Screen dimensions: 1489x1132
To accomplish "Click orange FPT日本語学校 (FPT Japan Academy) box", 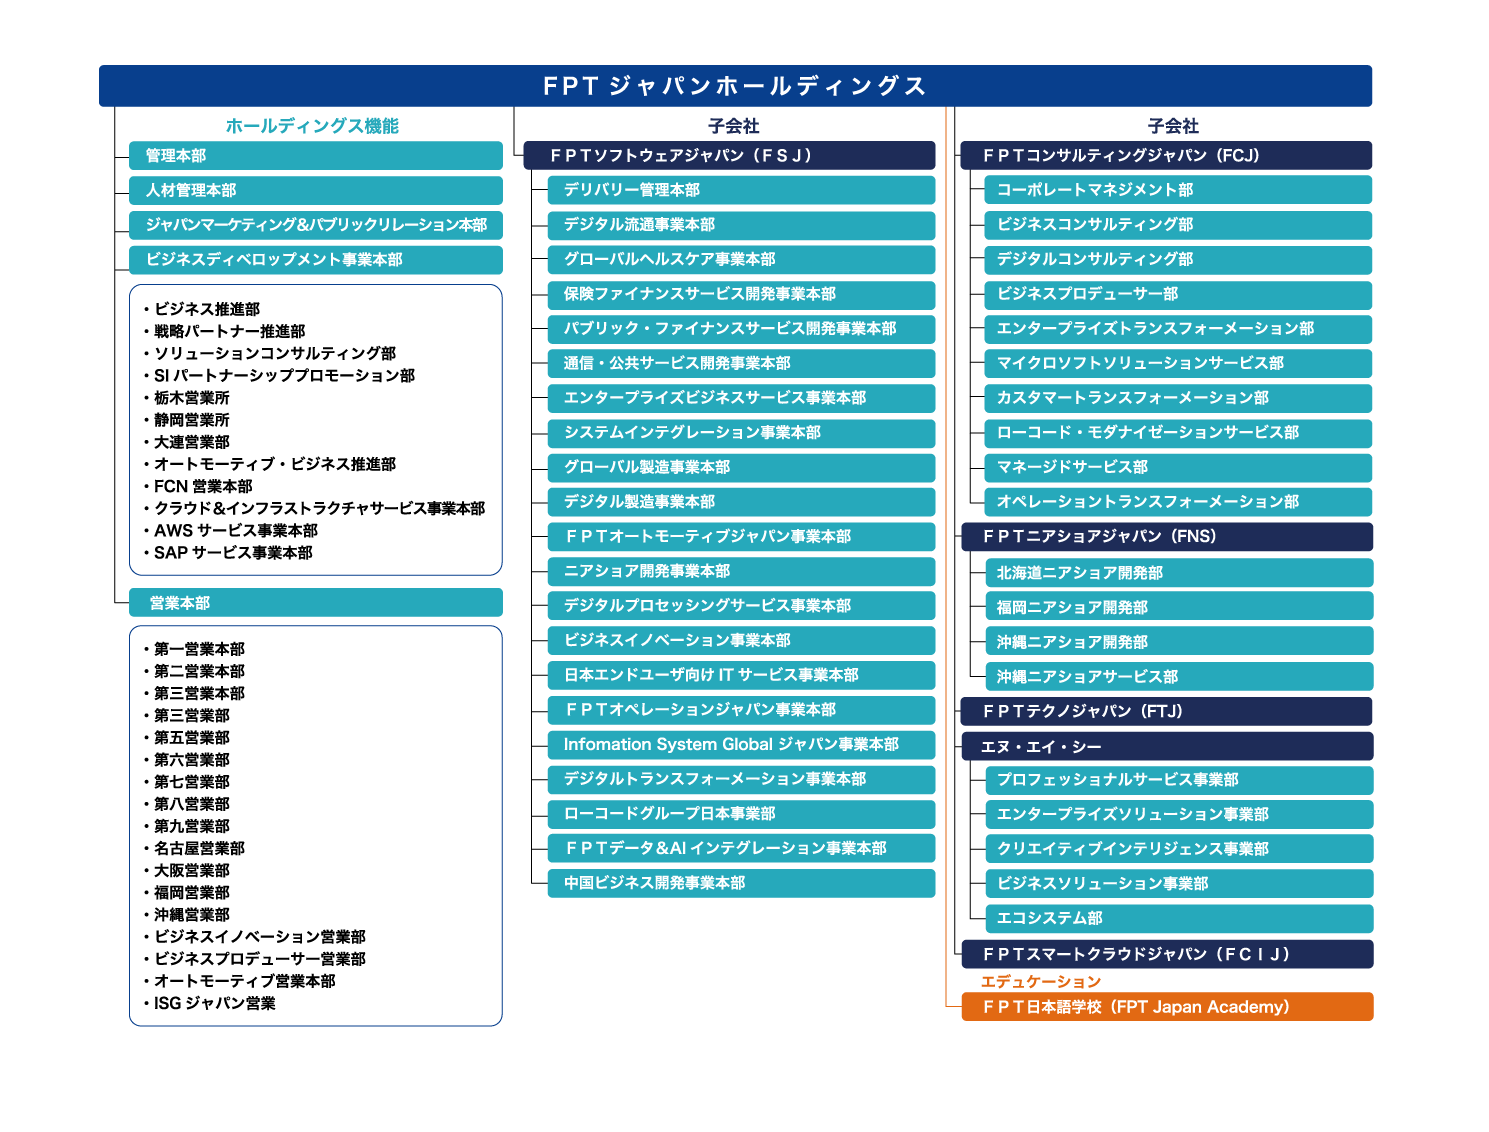I will click(1166, 1007).
